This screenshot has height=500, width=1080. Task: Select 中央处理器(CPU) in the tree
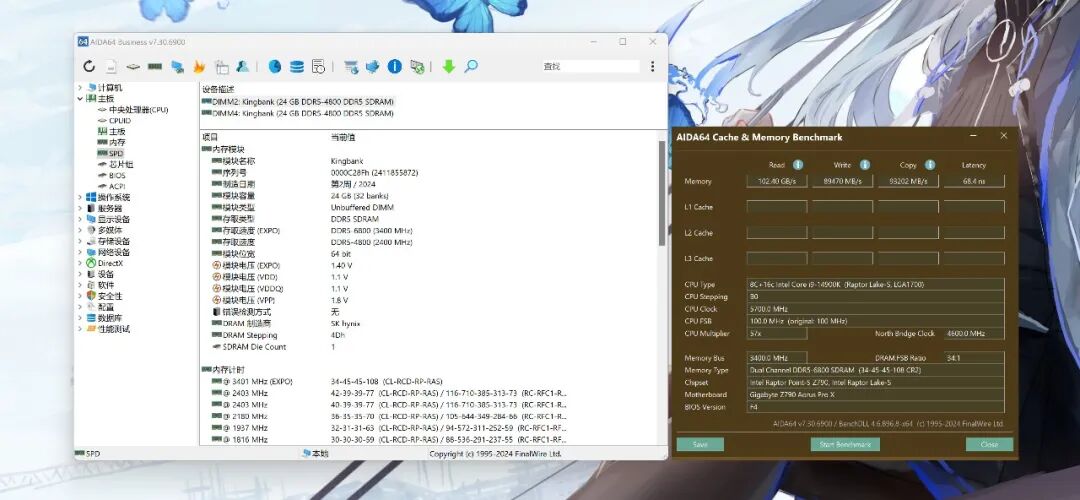pyautogui.click(x=133, y=110)
